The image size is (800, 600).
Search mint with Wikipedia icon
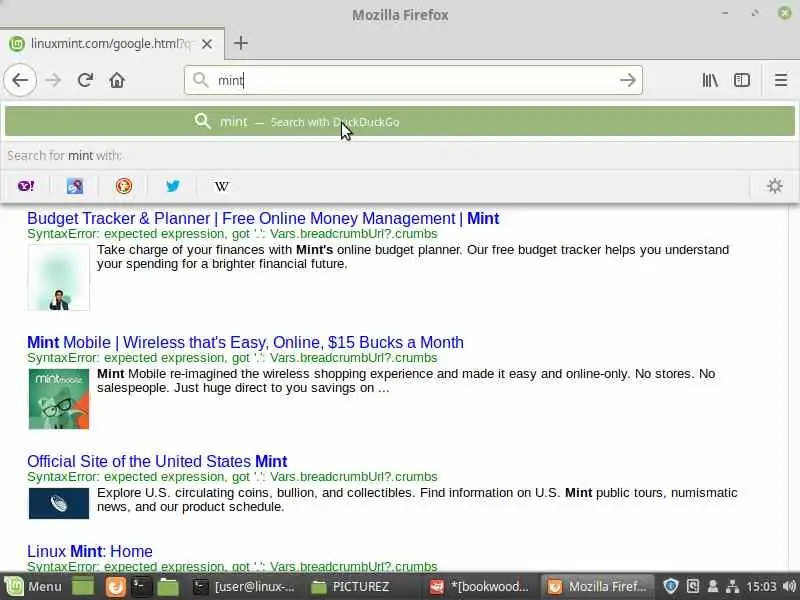click(221, 186)
